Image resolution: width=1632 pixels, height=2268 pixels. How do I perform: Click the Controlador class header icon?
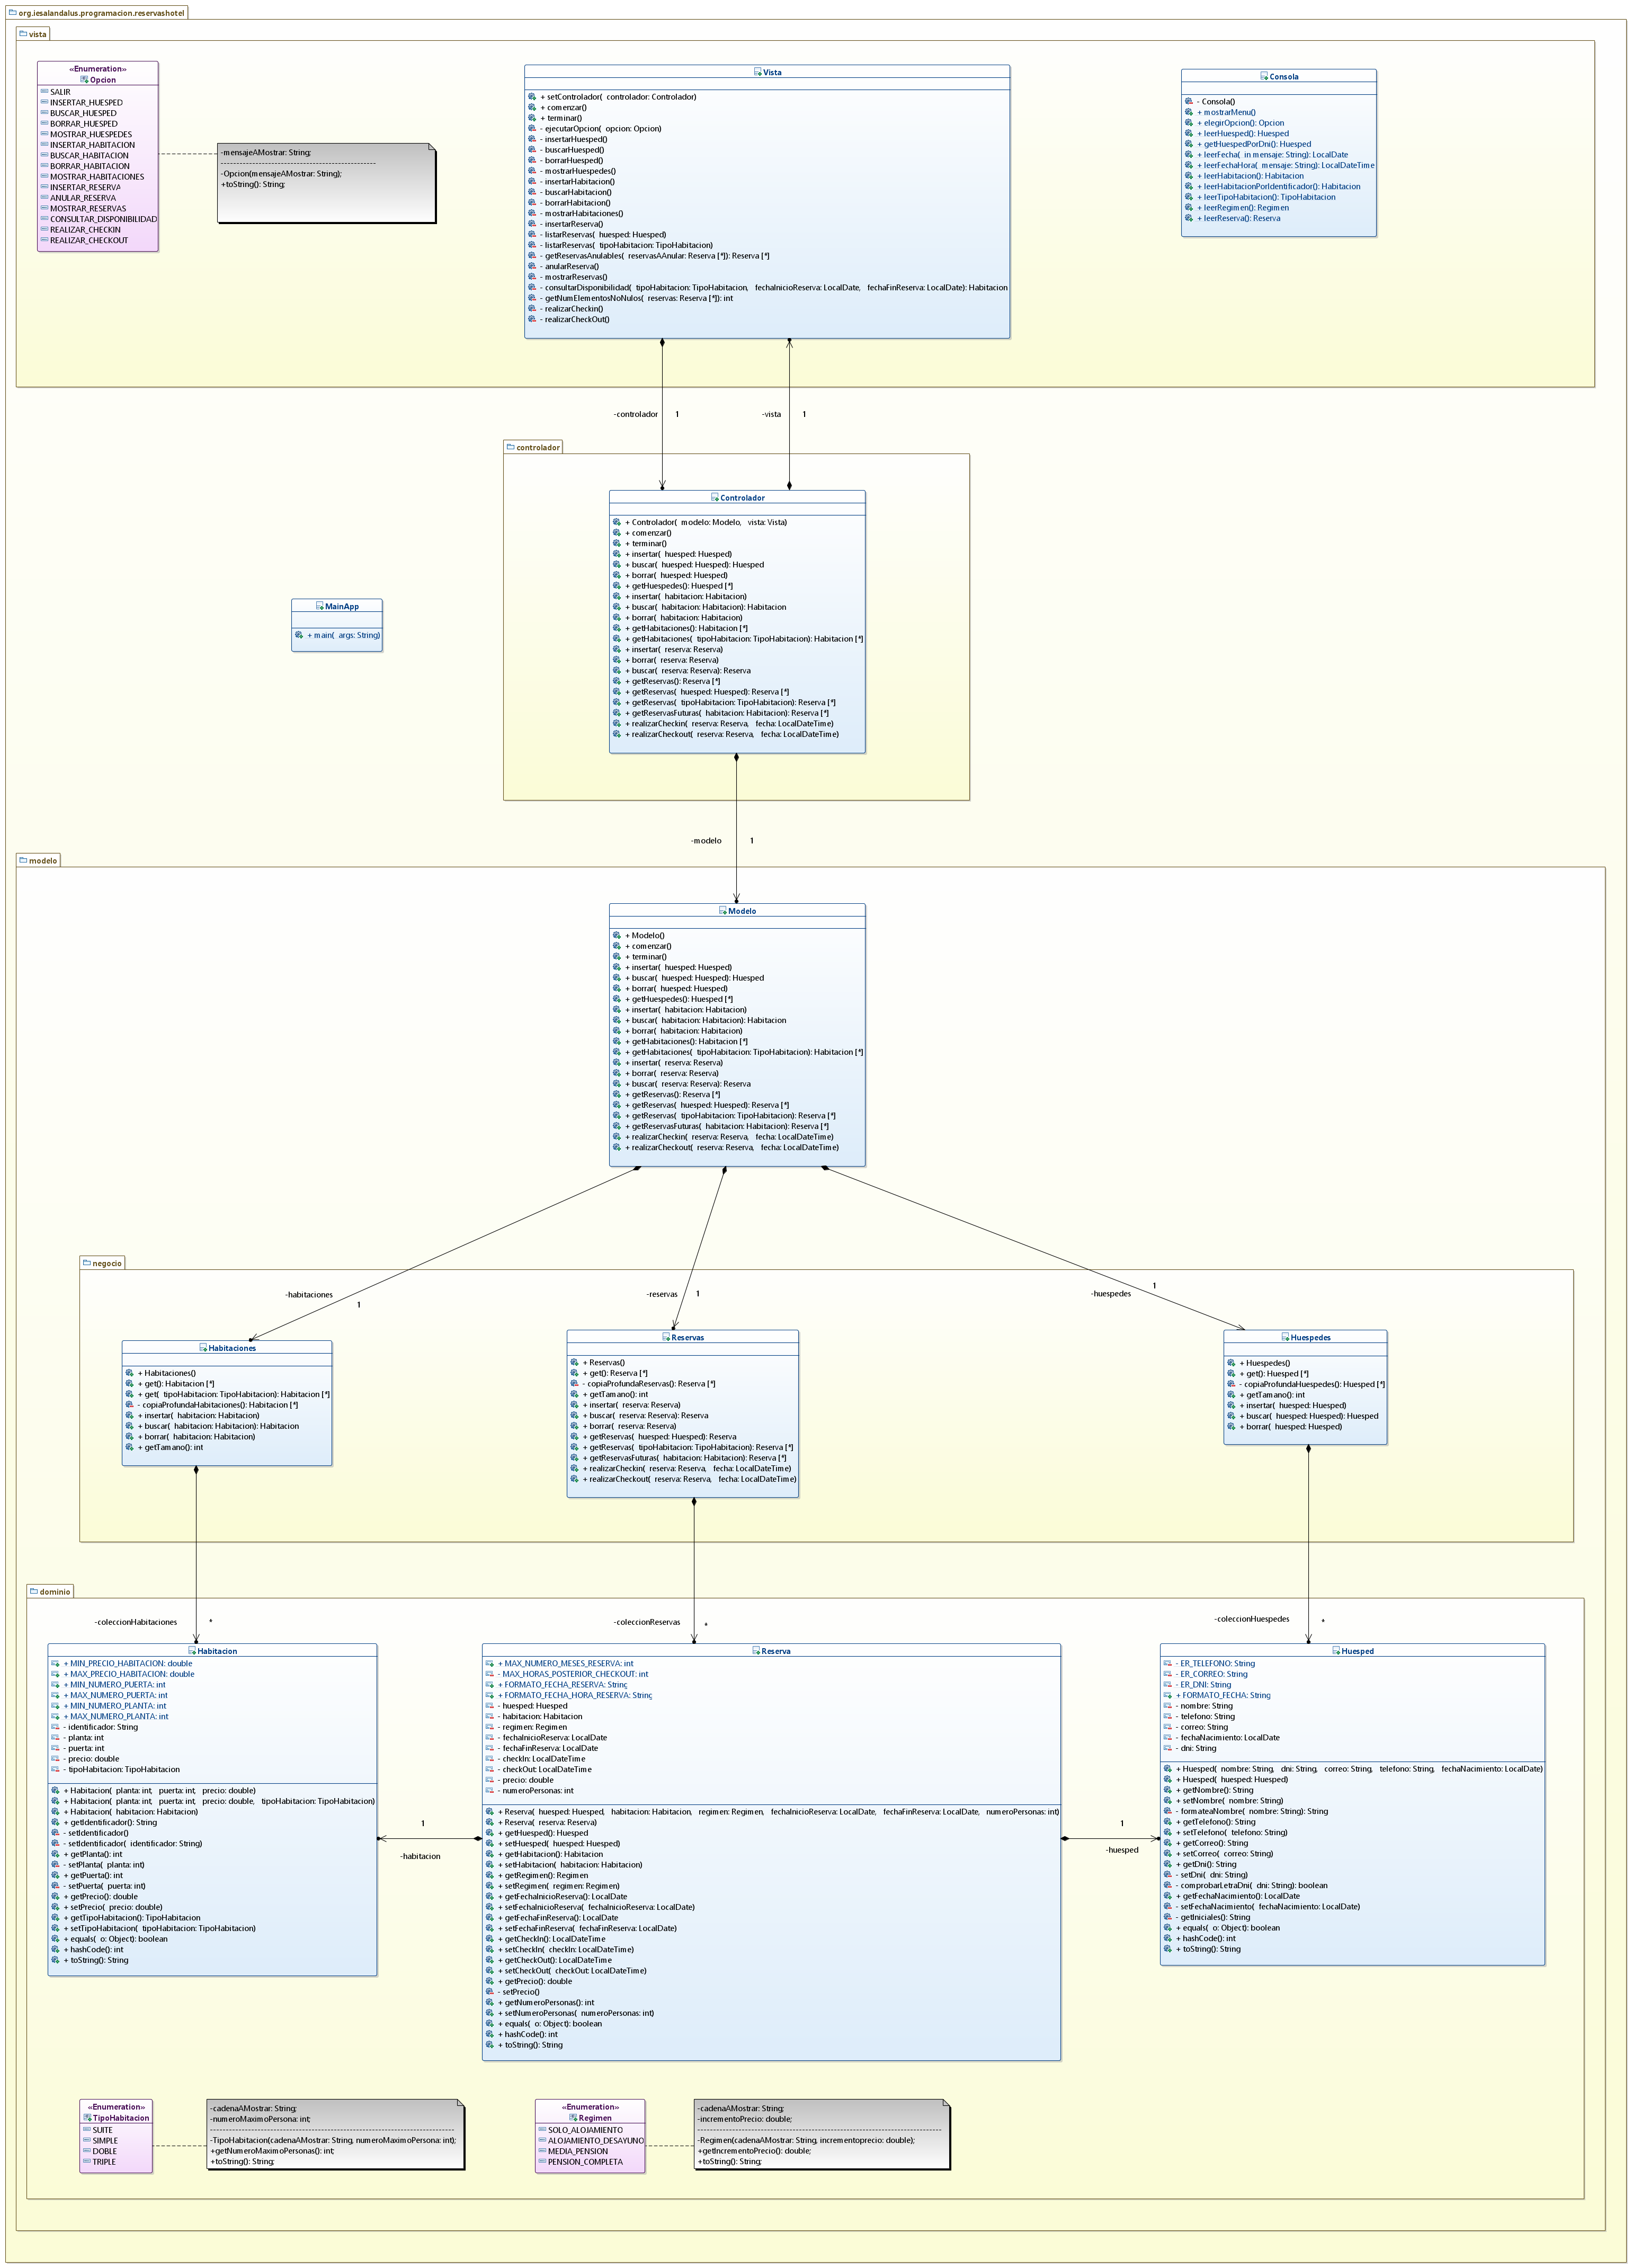[715, 497]
